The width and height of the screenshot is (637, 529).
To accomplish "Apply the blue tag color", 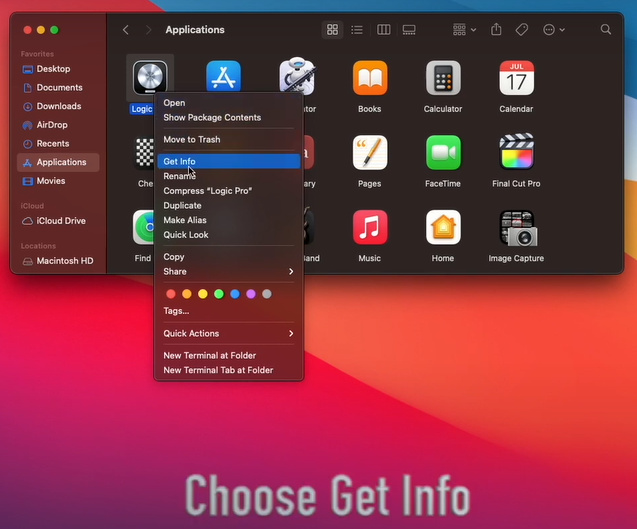I will (x=235, y=294).
